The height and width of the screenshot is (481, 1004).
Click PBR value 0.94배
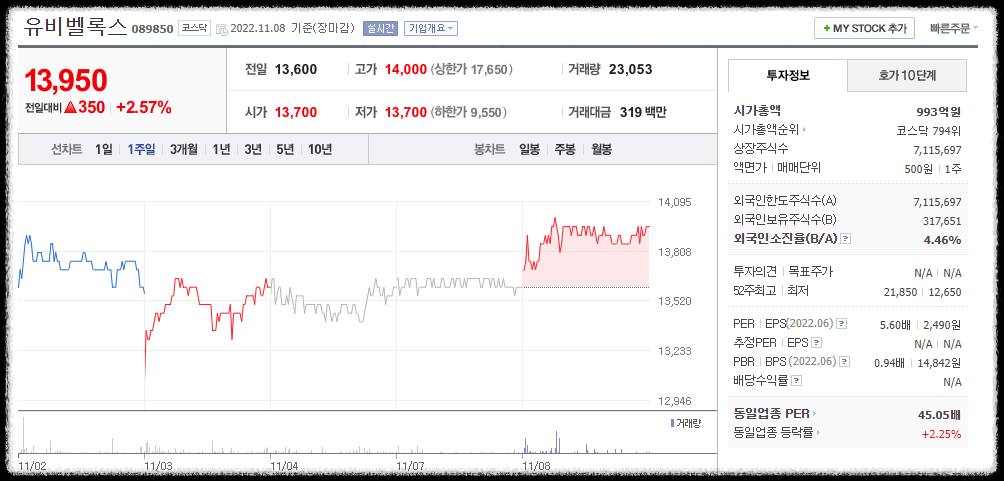pos(889,363)
